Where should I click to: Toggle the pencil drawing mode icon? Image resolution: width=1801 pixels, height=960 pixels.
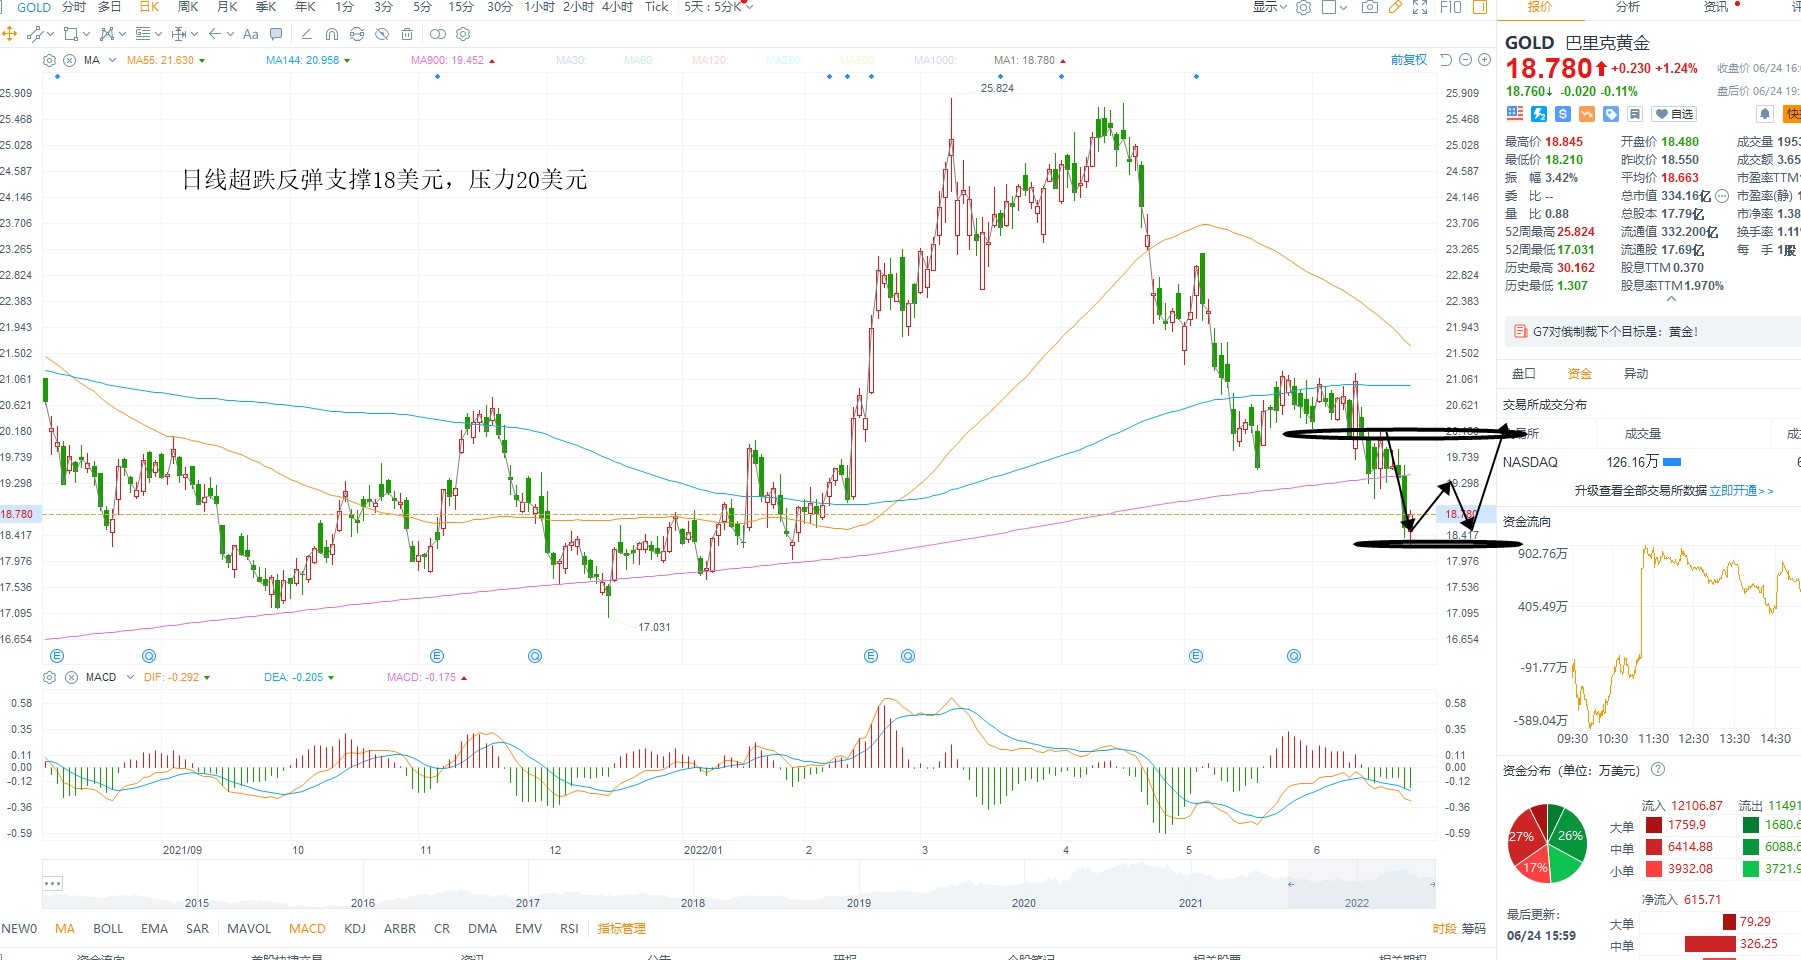click(x=1395, y=7)
